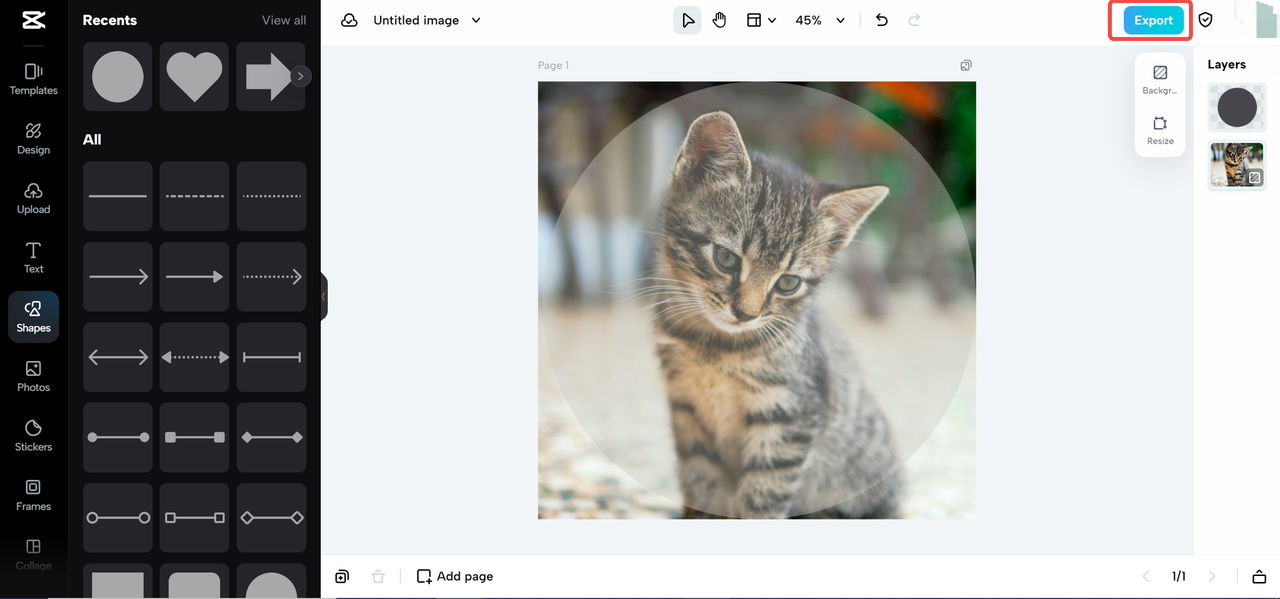Open the Frames sidebar tab
The width and height of the screenshot is (1280, 599).
[x=33, y=495]
